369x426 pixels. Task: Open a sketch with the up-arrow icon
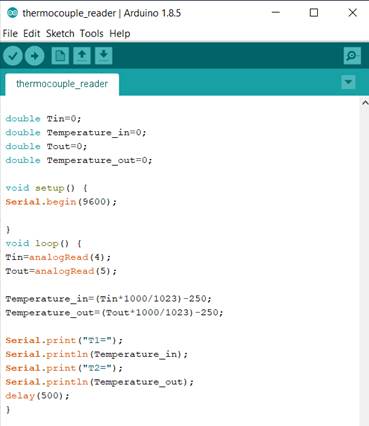(x=82, y=55)
